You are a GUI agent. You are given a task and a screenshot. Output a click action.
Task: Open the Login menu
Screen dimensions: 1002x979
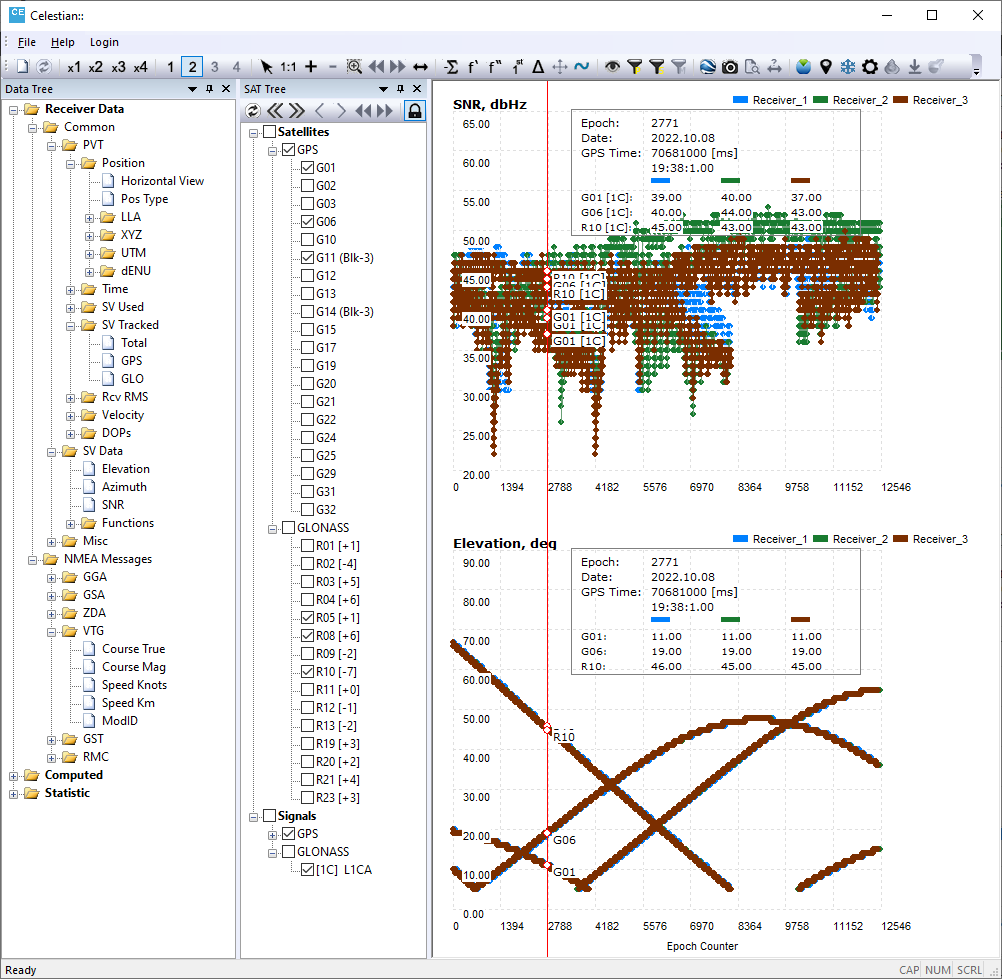104,42
